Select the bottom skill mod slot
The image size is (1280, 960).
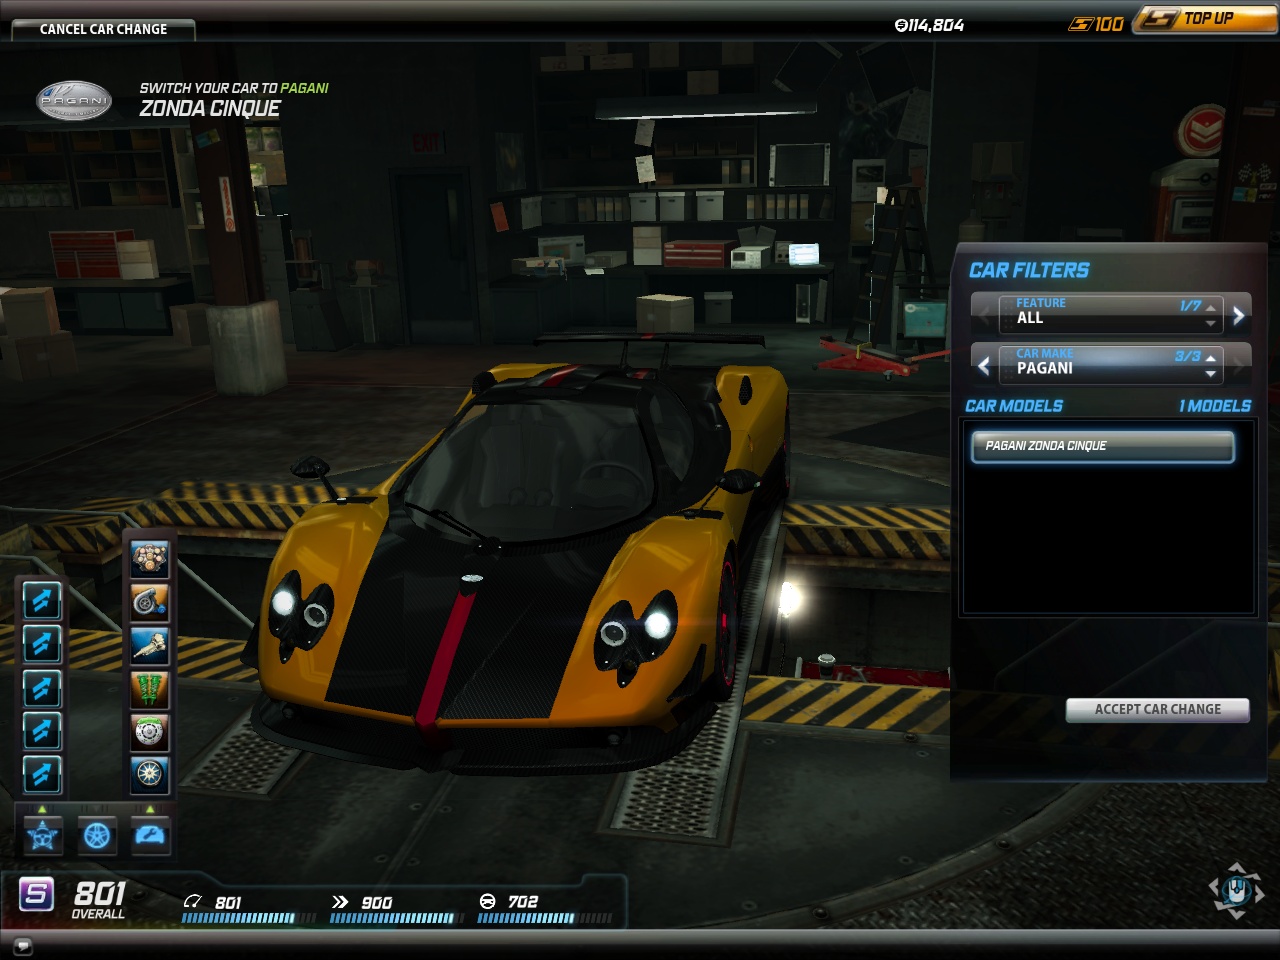pyautogui.click(x=42, y=775)
